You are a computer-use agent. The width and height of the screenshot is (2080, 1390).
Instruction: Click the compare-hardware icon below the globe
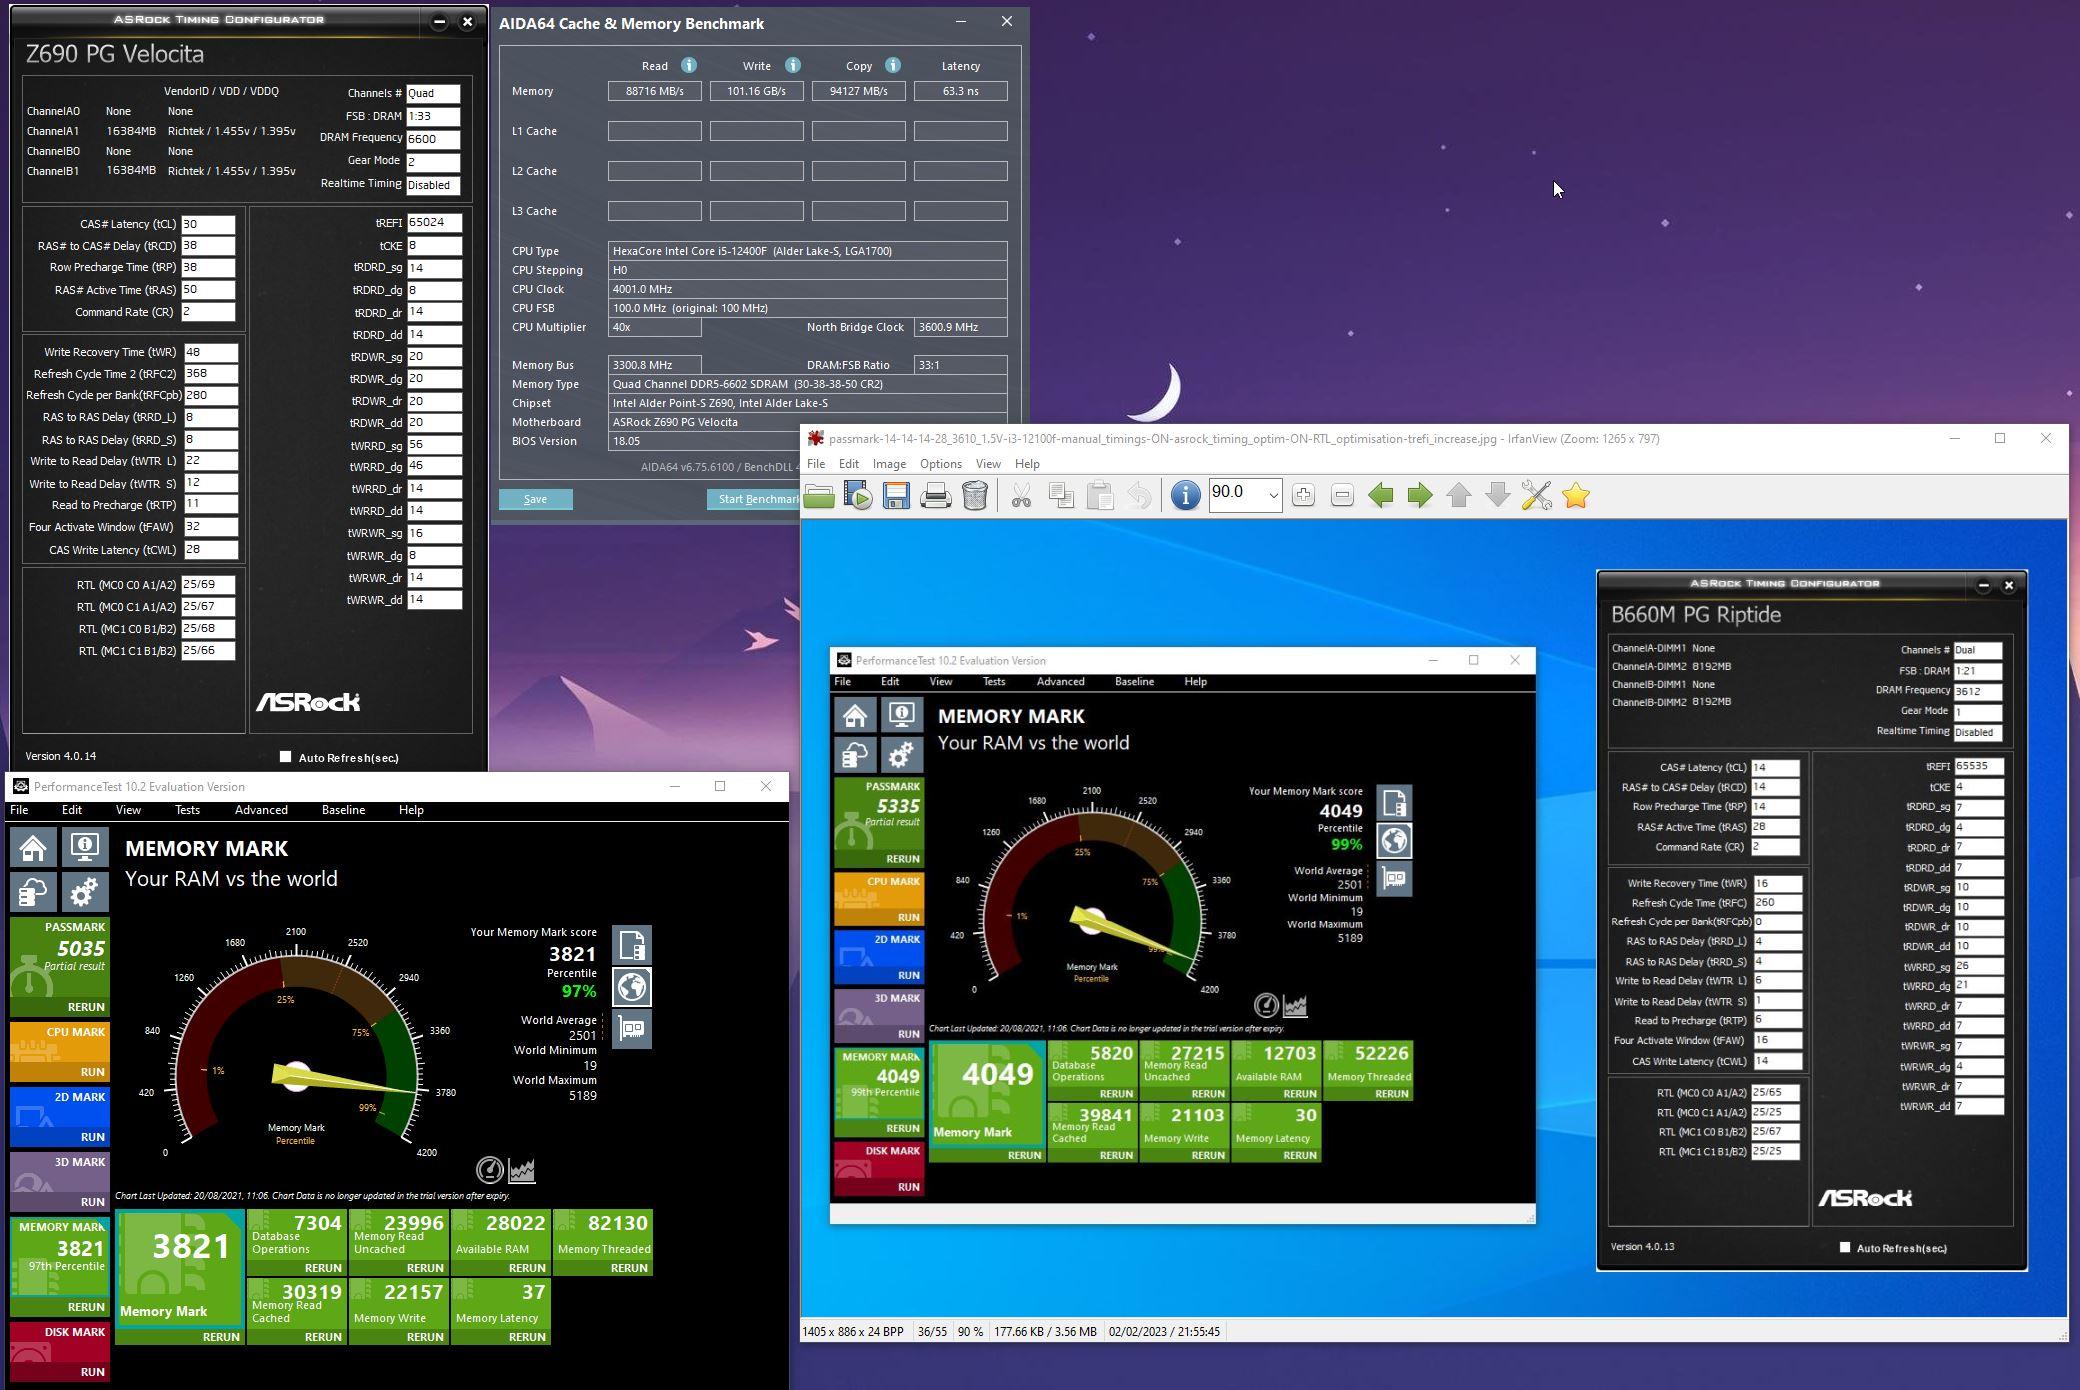point(632,1029)
